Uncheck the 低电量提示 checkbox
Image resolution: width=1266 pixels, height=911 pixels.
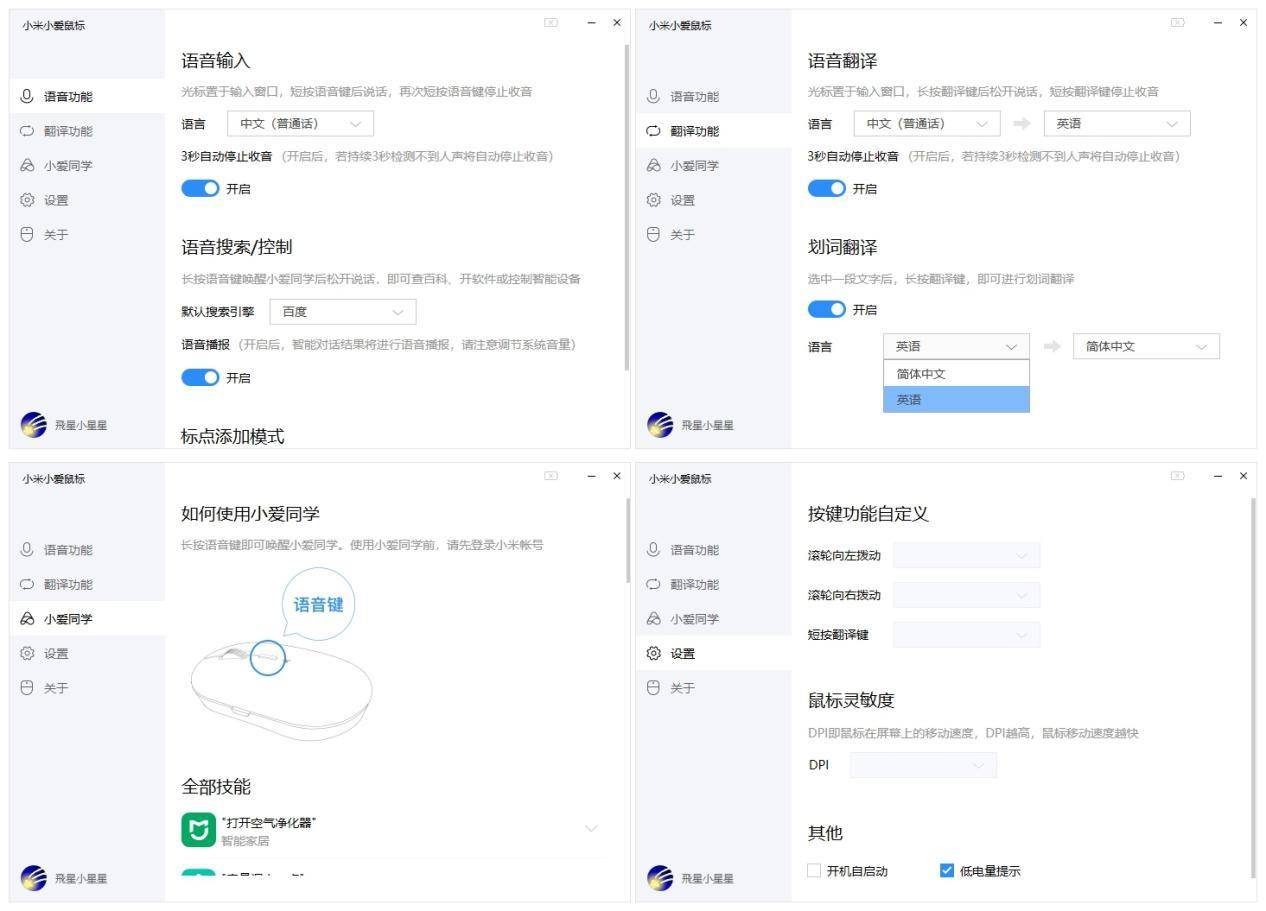[947, 870]
